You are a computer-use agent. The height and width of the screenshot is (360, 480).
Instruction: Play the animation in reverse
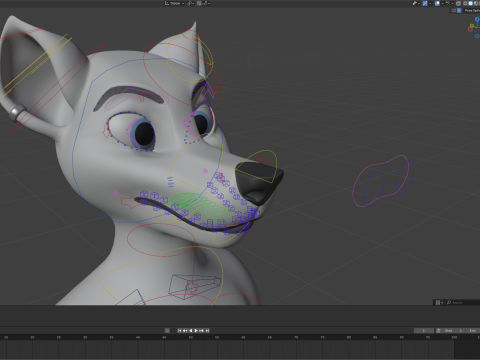pos(191,330)
